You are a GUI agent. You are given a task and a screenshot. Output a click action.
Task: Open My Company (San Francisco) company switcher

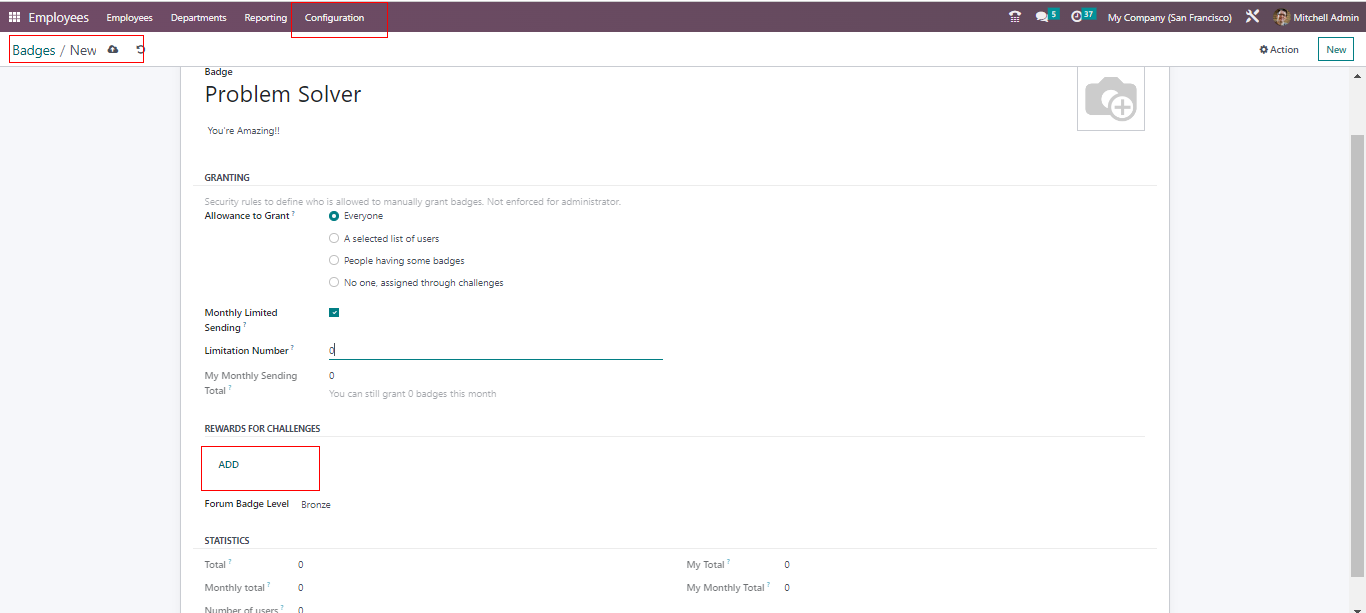click(1169, 18)
